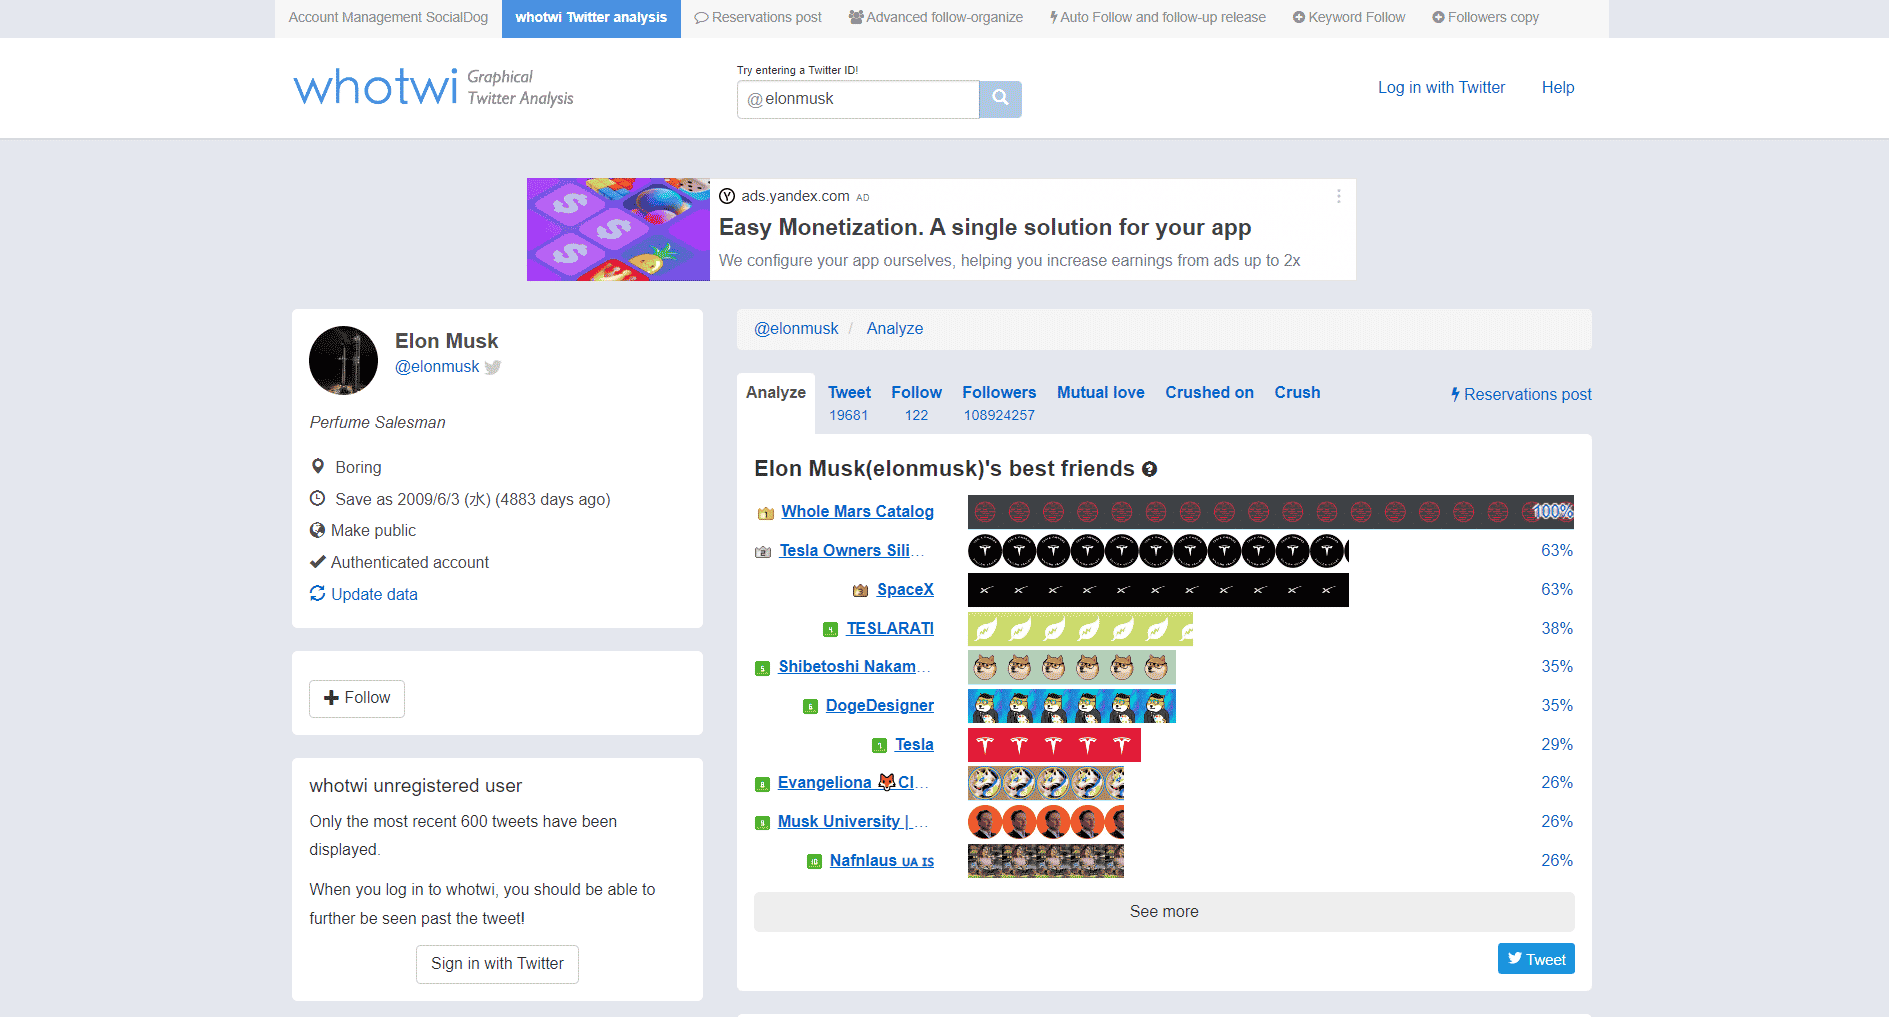
Task: Click the help question mark beside best friends
Action: coord(1150,469)
